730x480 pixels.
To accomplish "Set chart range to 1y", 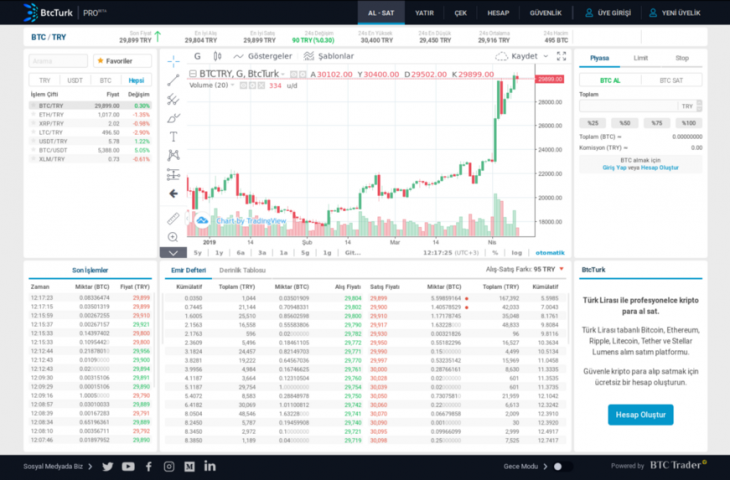I will (219, 253).
